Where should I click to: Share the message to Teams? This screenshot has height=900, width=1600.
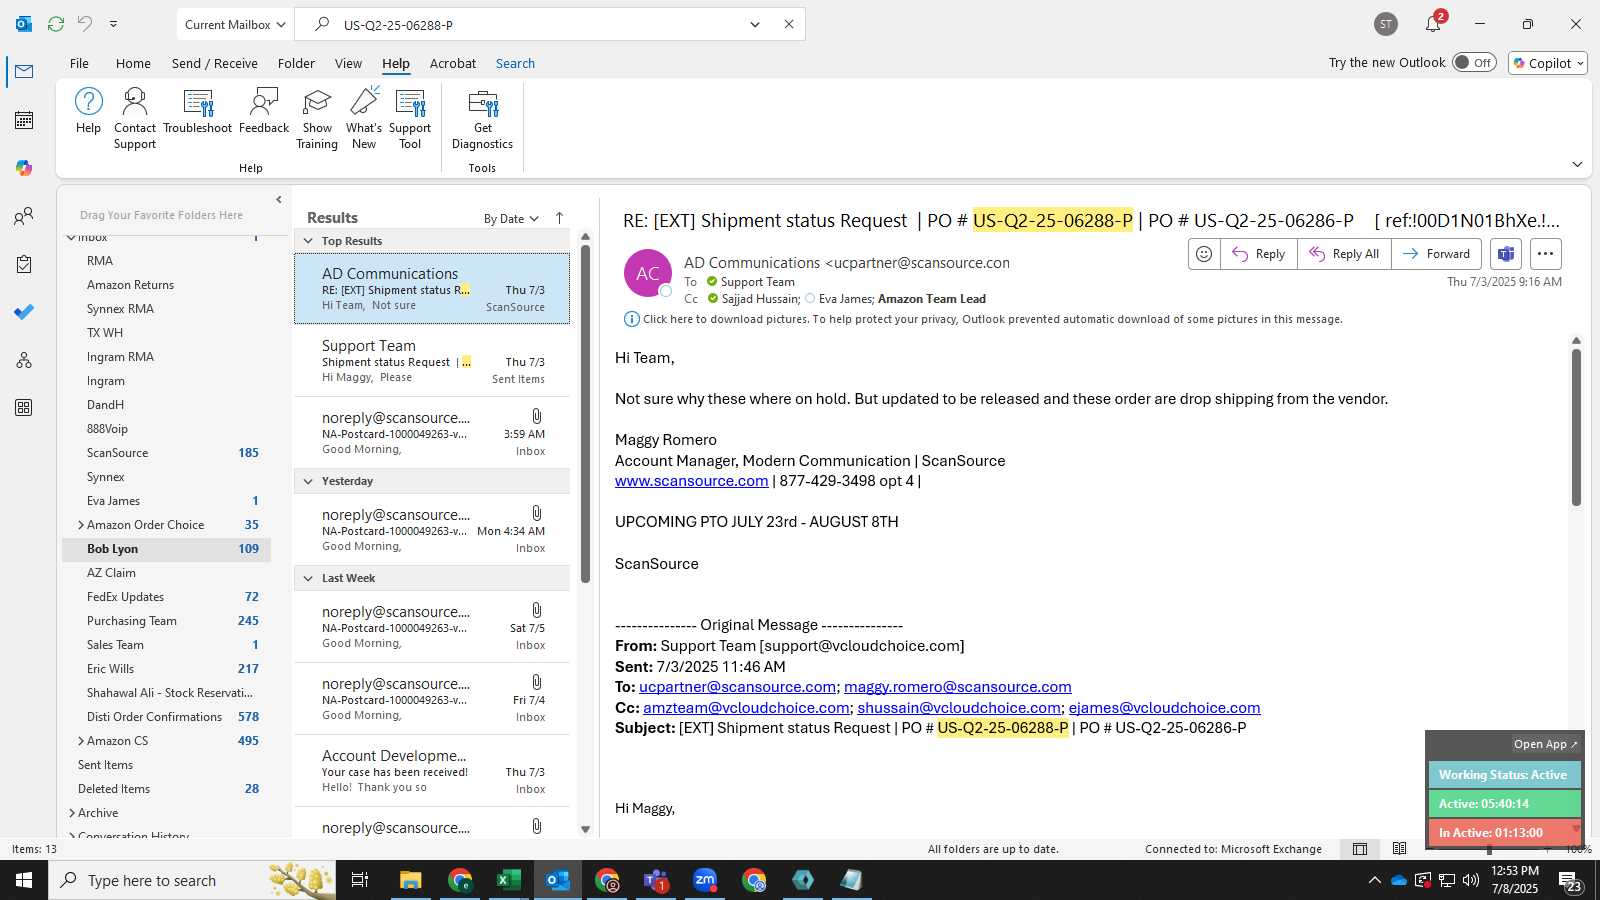pyautogui.click(x=1506, y=254)
